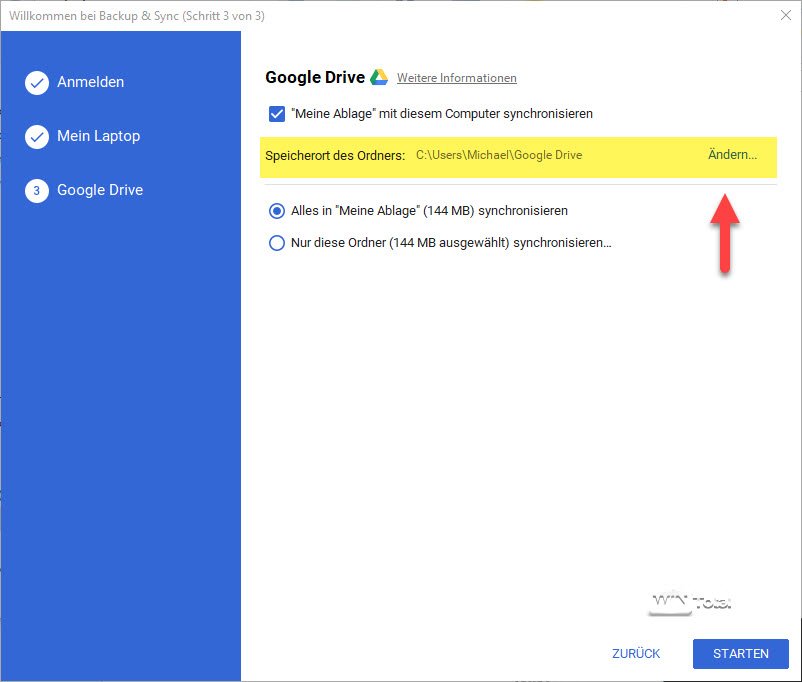Close the Backup & Sync window

click(x=786, y=15)
